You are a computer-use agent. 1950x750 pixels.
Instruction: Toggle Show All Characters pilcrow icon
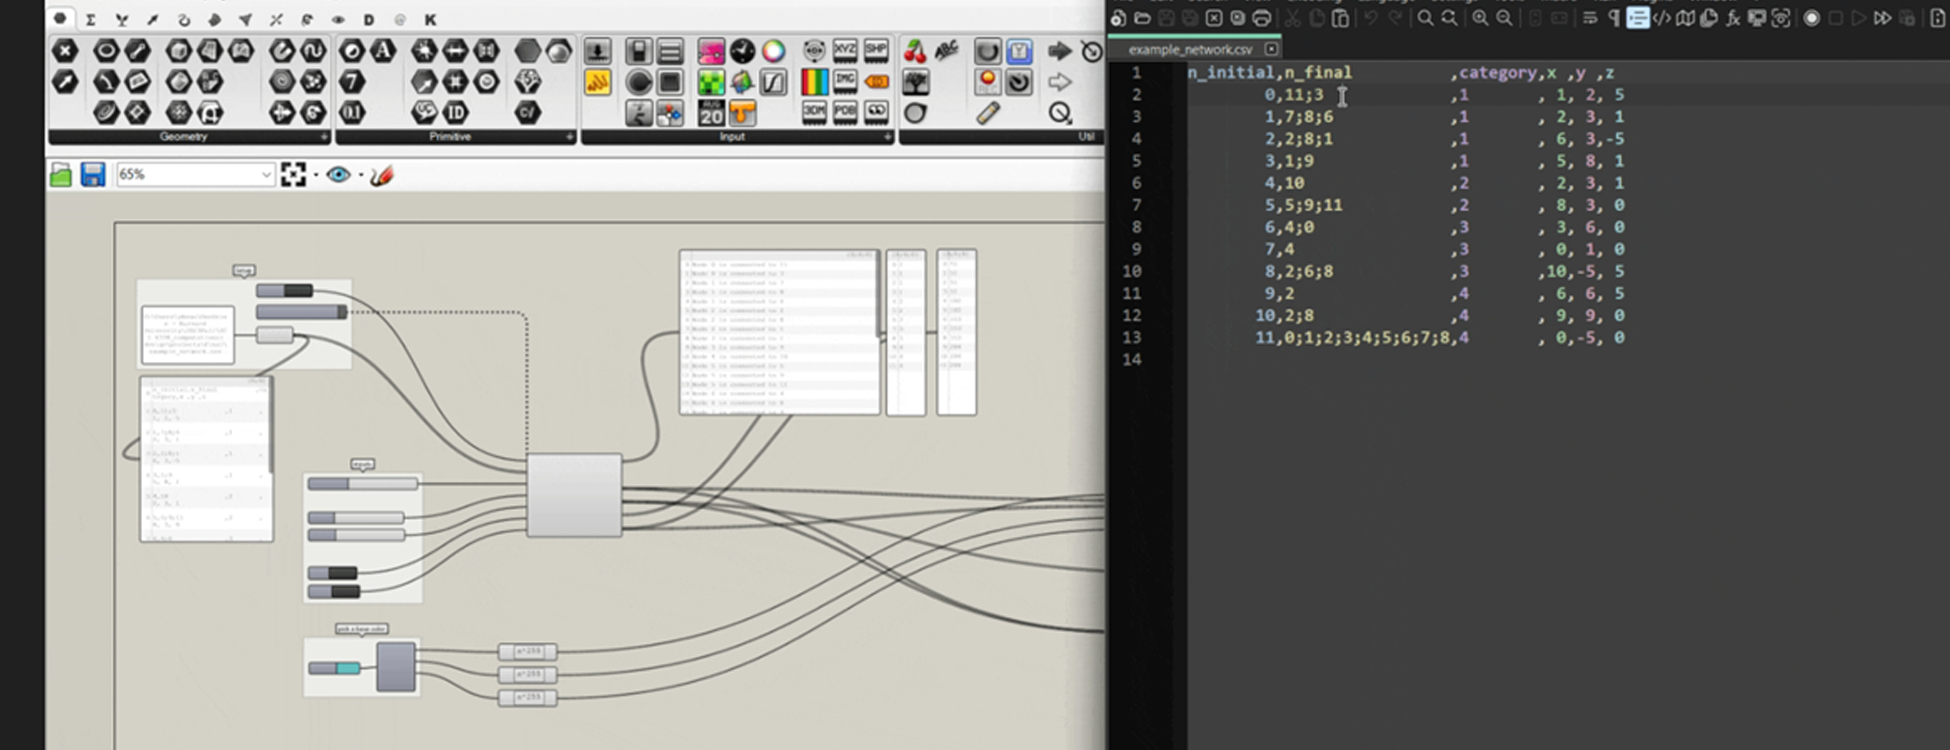1613,18
